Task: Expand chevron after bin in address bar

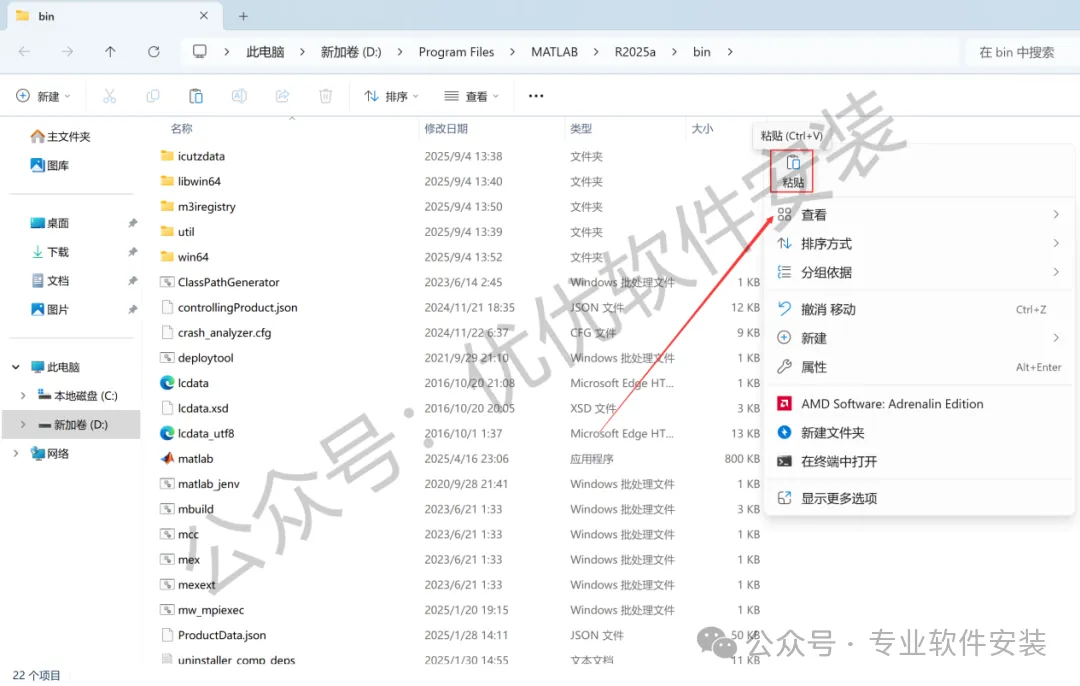Action: pyautogui.click(x=730, y=52)
